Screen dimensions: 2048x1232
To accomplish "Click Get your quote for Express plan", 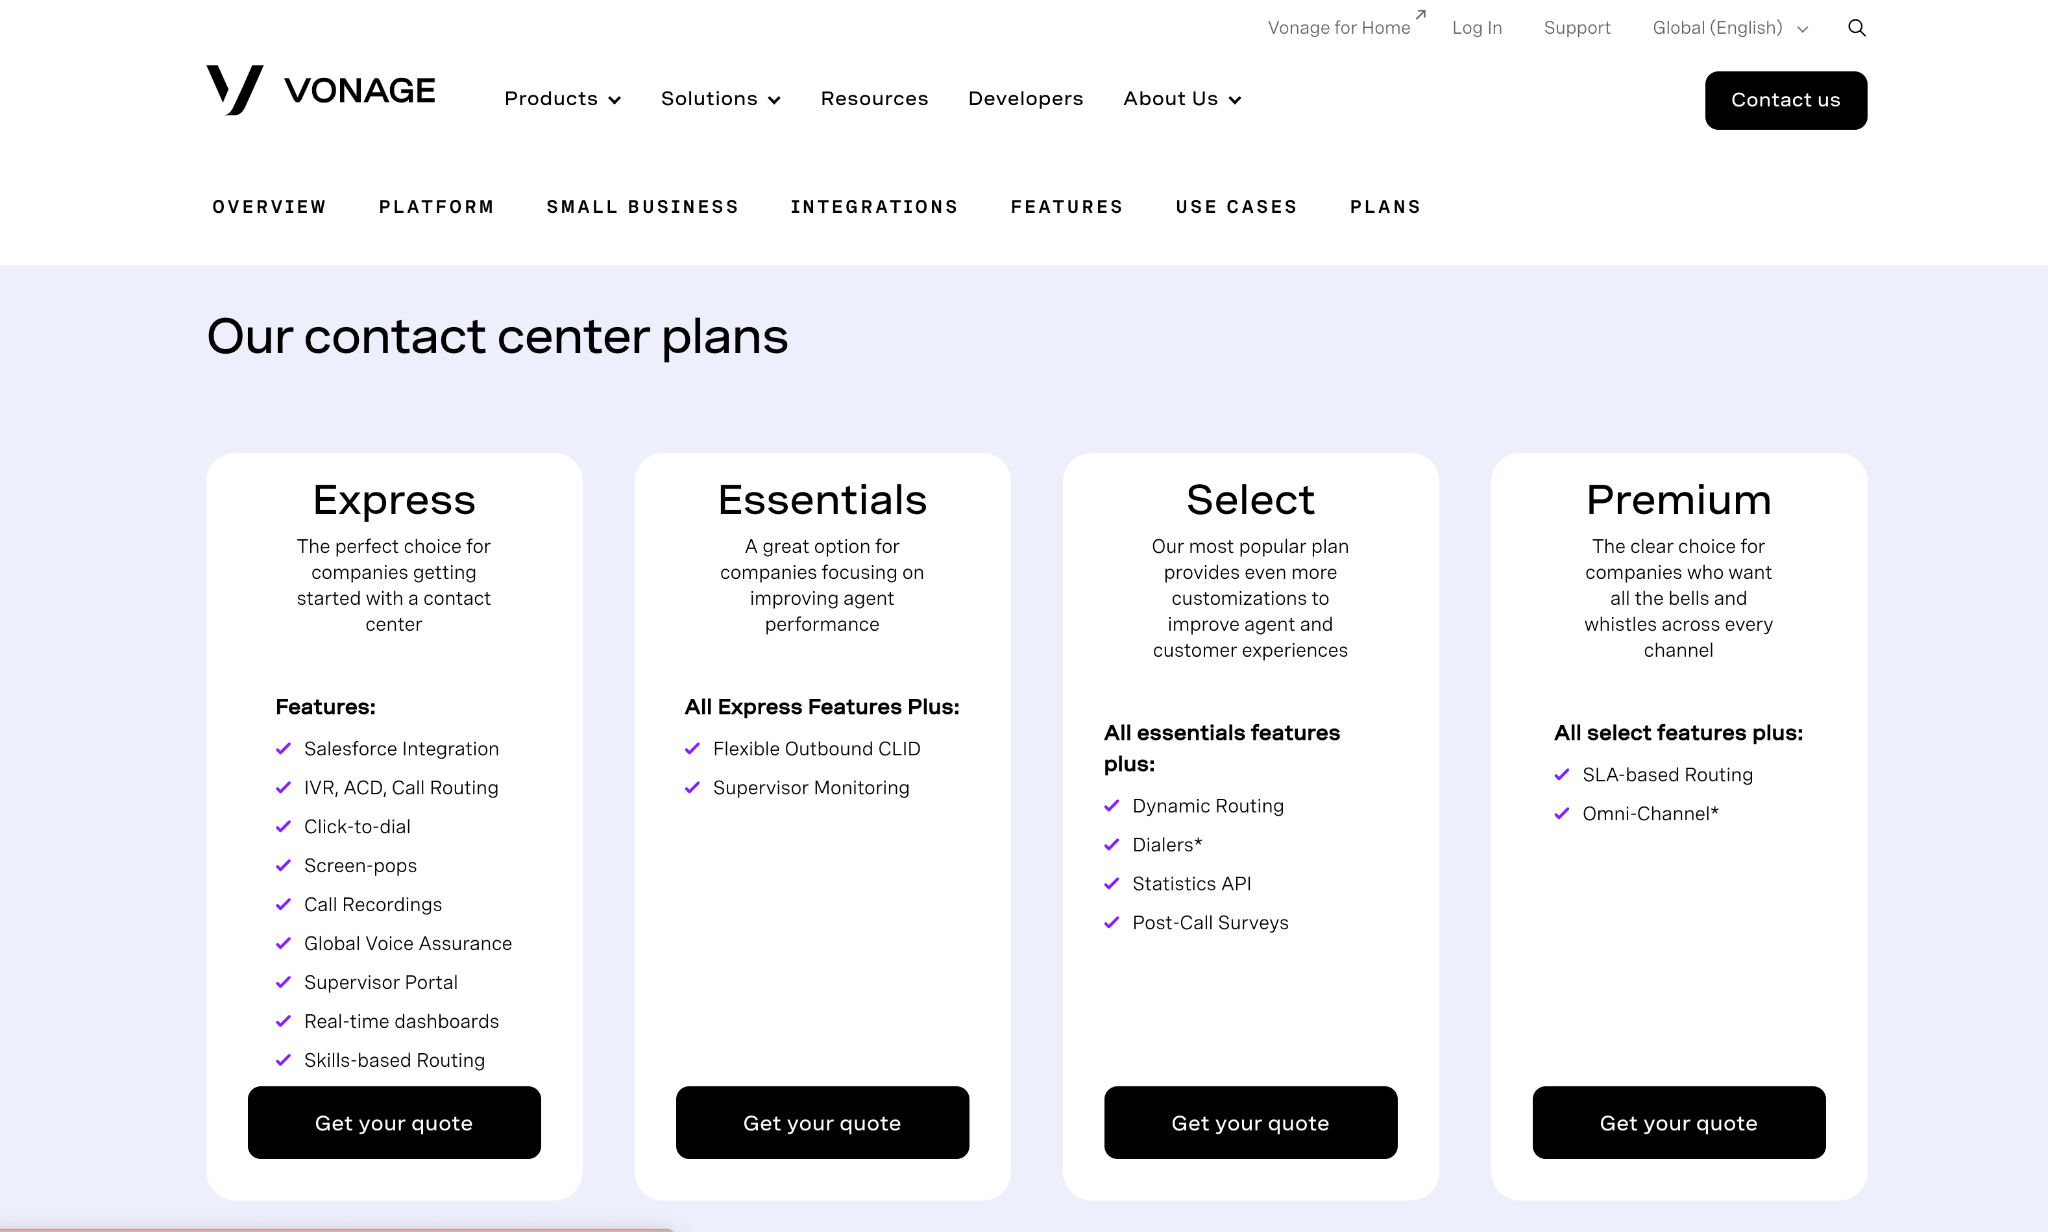I will (394, 1122).
